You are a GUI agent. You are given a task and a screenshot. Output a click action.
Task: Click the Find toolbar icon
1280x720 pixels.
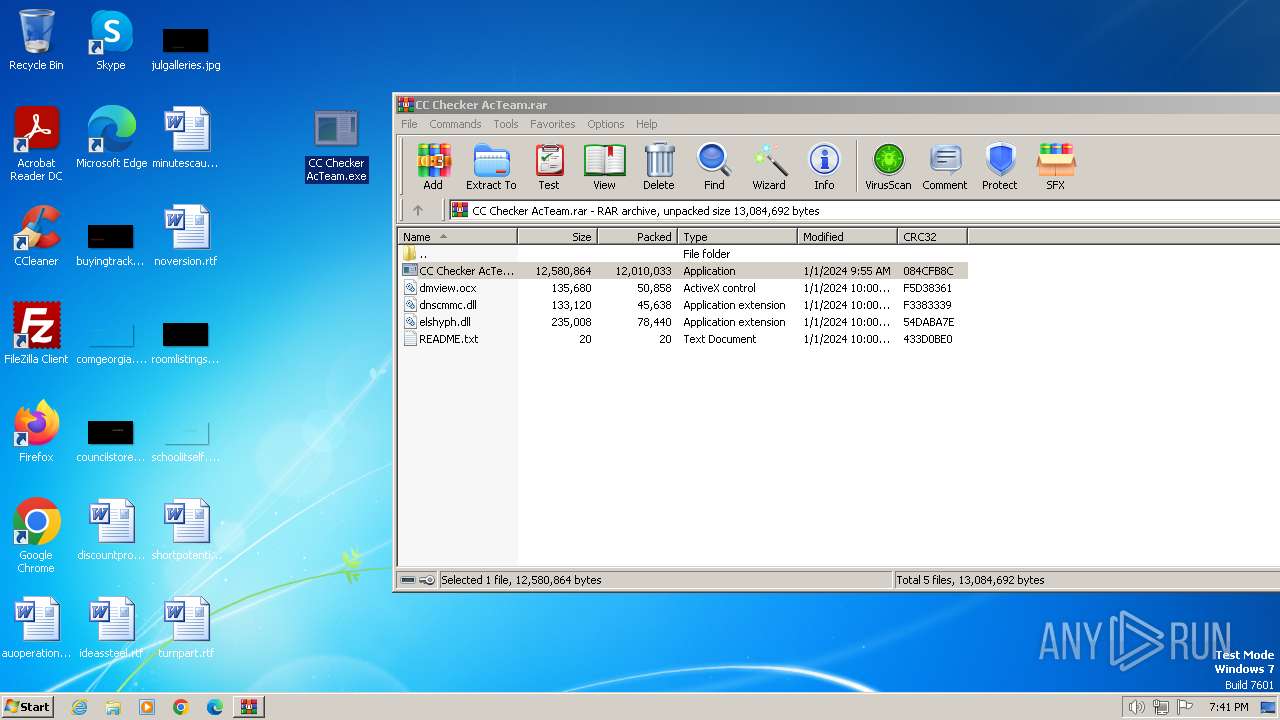tap(714, 166)
